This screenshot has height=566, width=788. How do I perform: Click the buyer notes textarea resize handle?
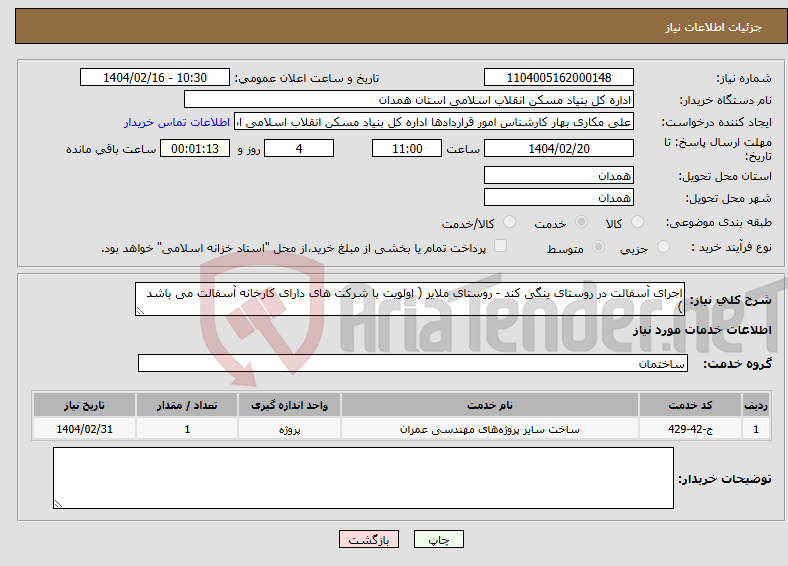58,504
